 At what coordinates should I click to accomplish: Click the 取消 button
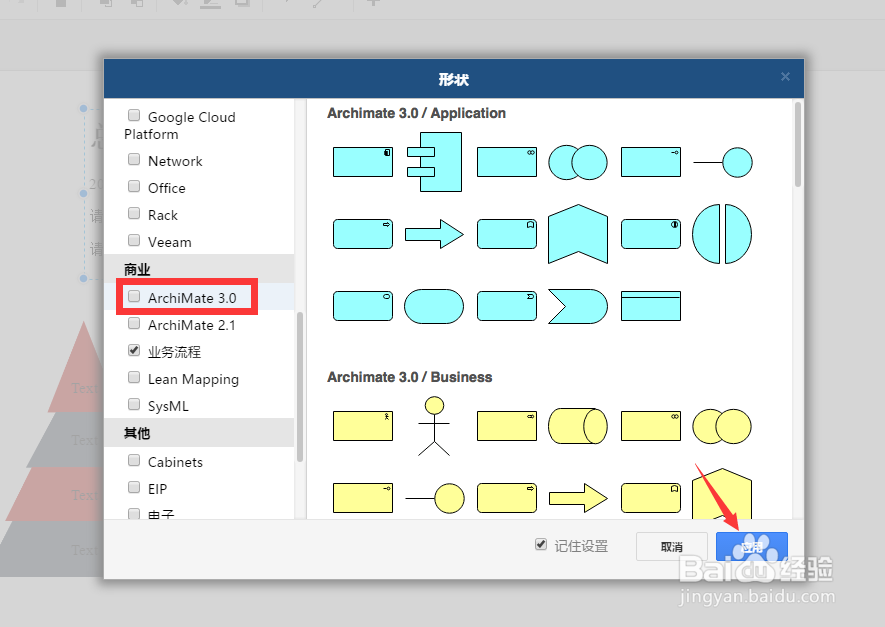pos(672,546)
